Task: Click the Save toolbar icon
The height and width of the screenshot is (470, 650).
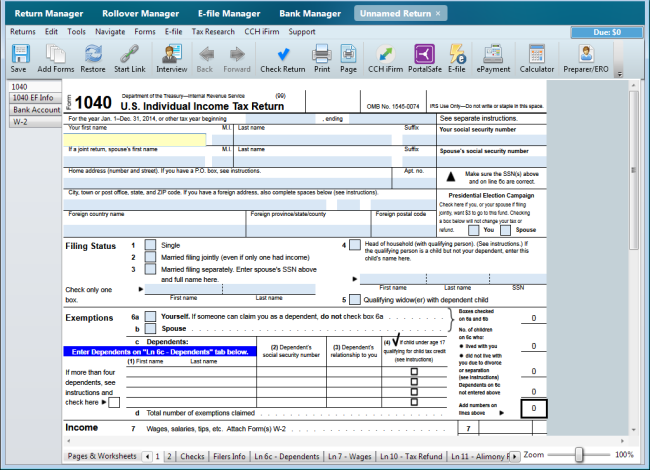Action: [19, 58]
